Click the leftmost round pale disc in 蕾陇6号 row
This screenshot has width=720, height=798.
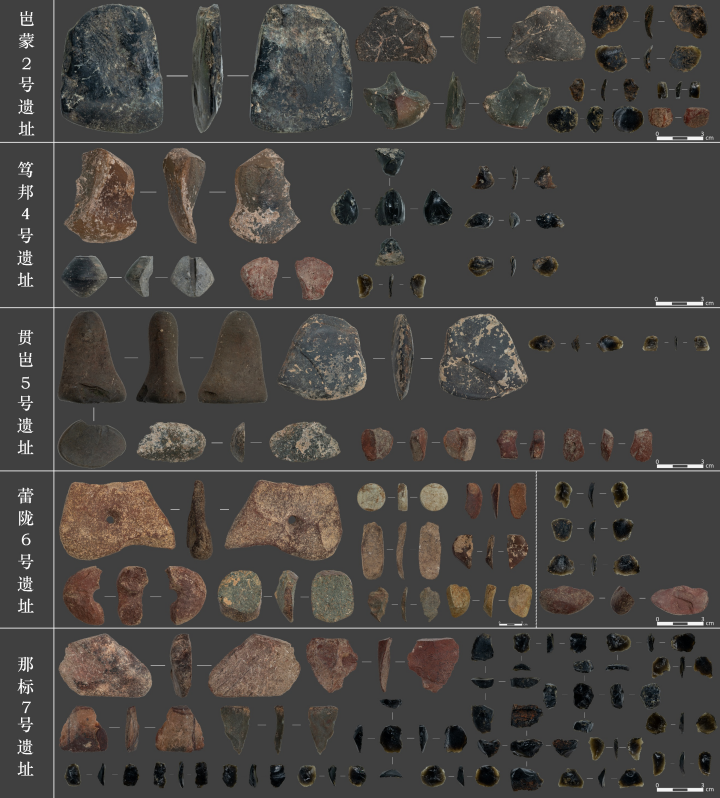pyautogui.click(x=370, y=496)
